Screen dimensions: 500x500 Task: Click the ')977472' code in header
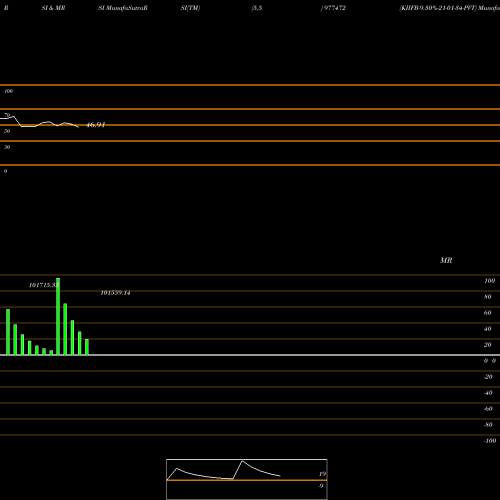pyautogui.click(x=333, y=8)
